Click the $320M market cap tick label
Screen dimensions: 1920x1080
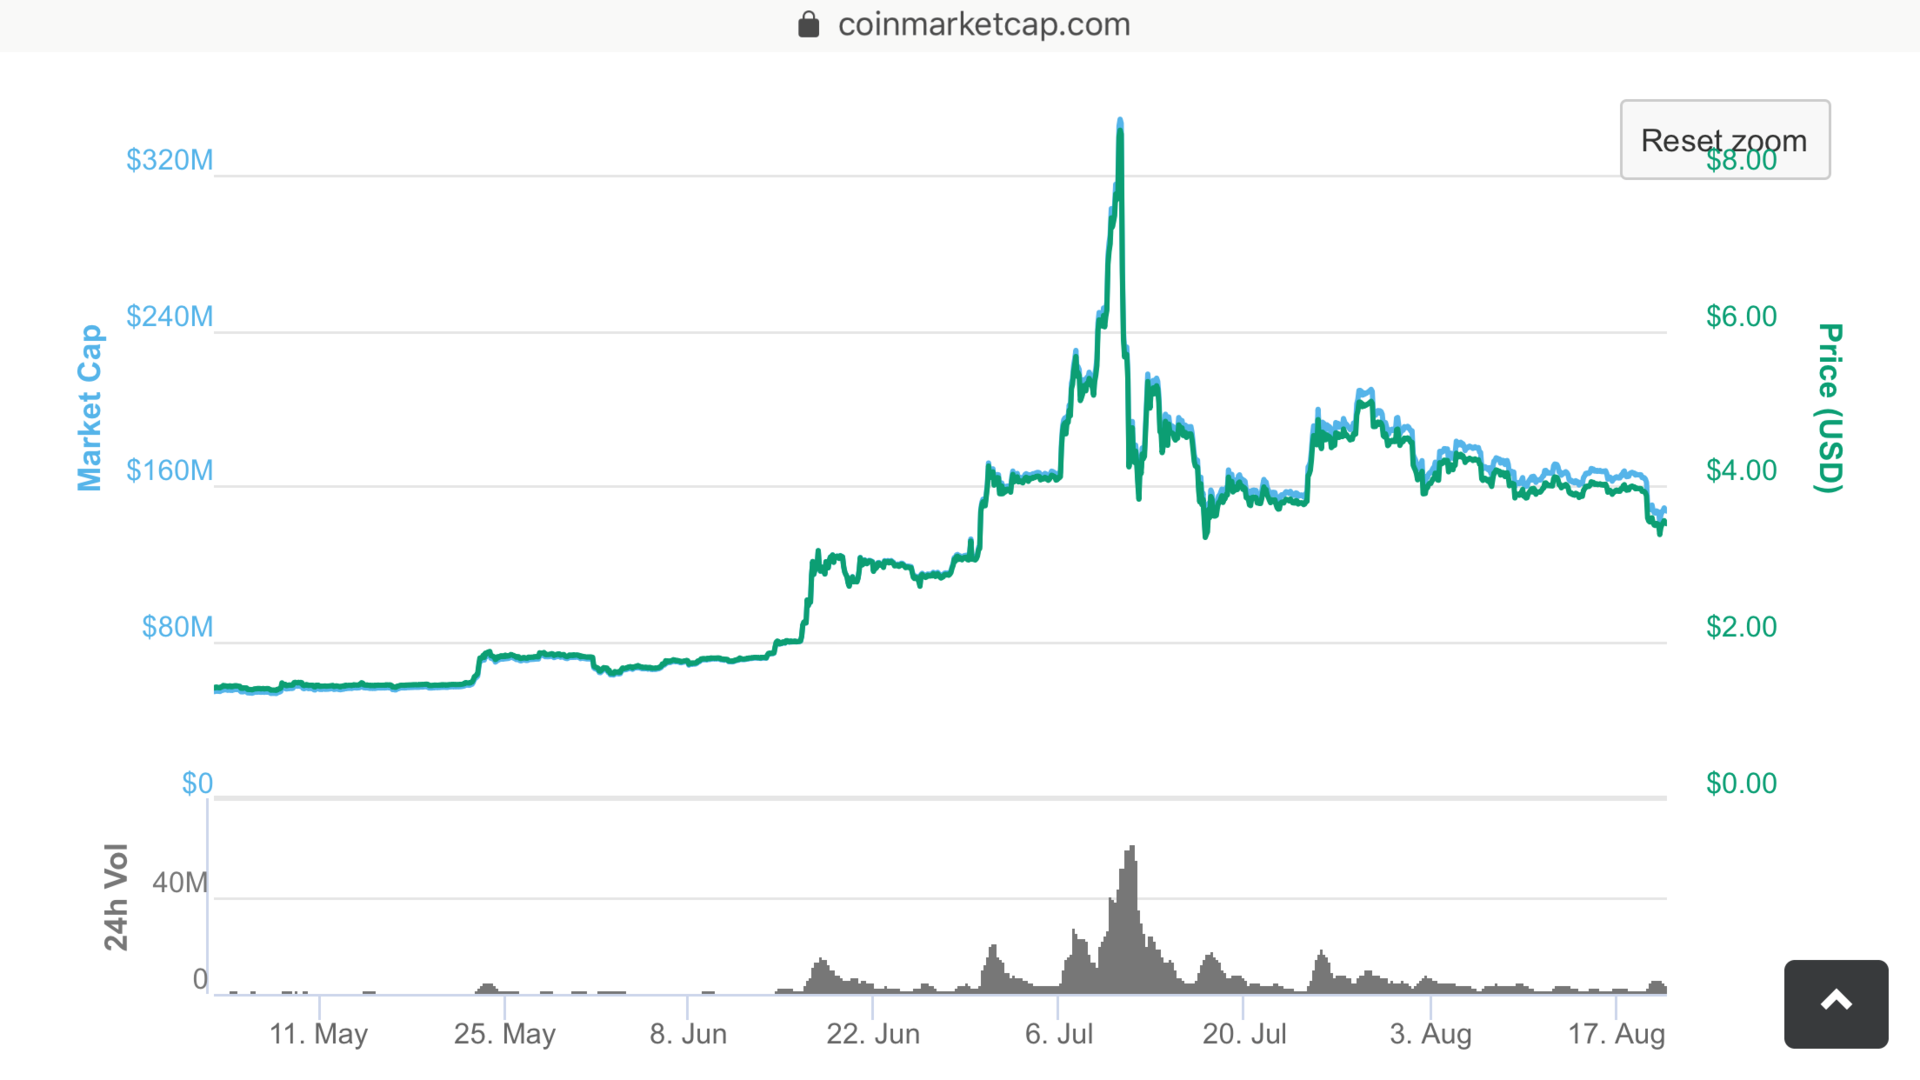[x=170, y=160]
